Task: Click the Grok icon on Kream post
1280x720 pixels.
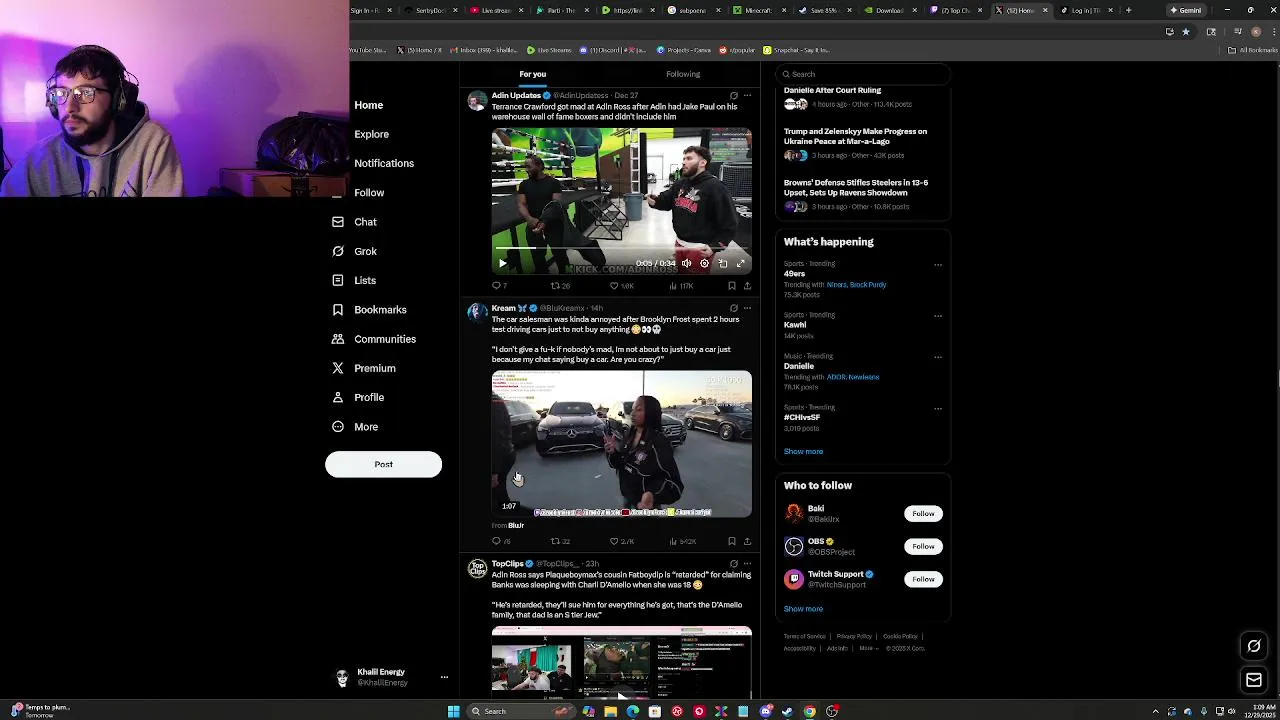Action: (734, 308)
